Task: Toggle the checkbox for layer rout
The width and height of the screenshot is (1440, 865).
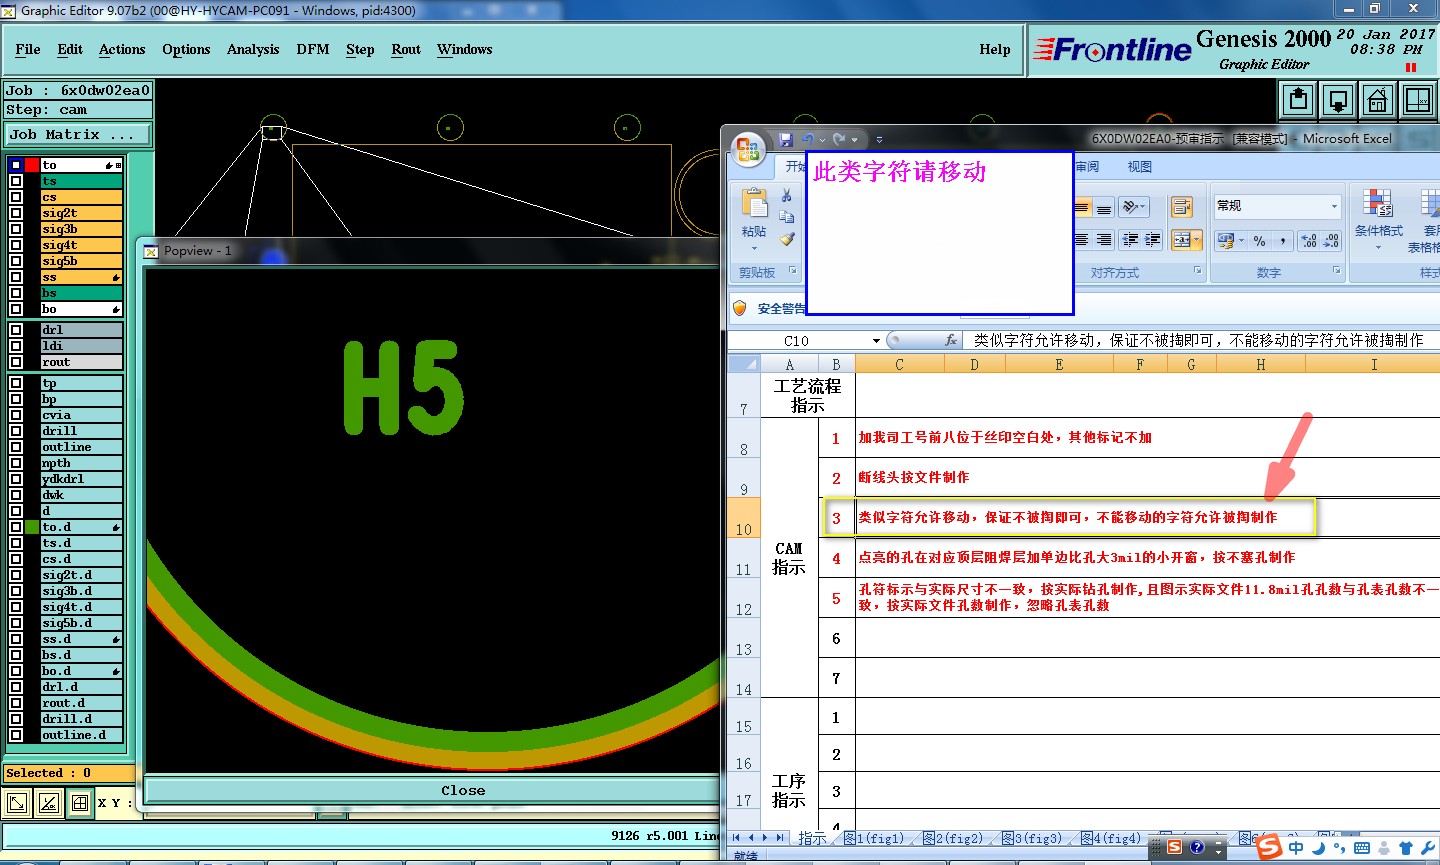Action: tap(16, 362)
